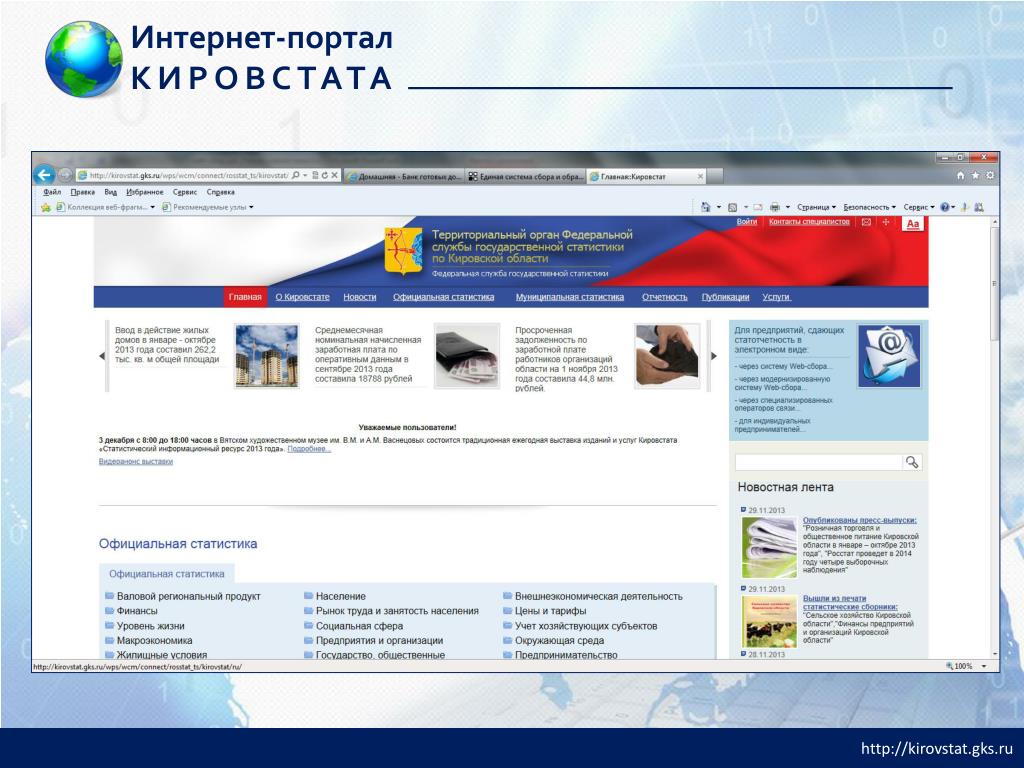Click the email @ envelope image in the sidebar
The image size is (1024, 768).
(889, 357)
